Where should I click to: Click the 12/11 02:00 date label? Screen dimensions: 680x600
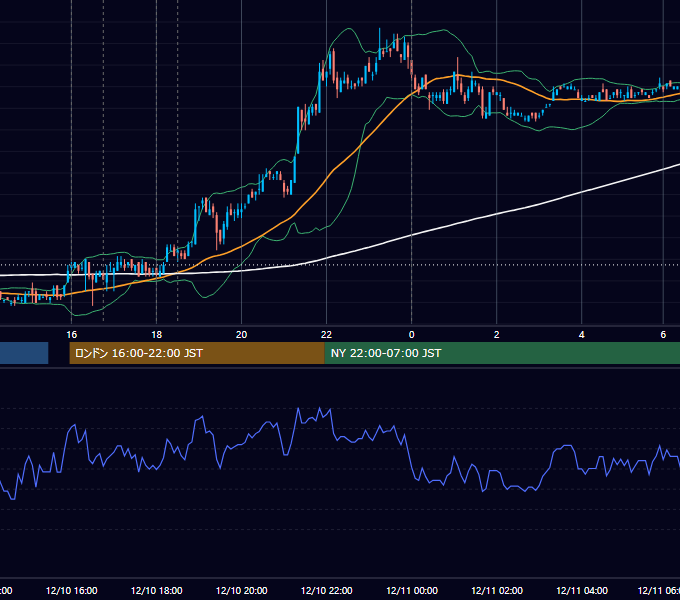point(497,590)
